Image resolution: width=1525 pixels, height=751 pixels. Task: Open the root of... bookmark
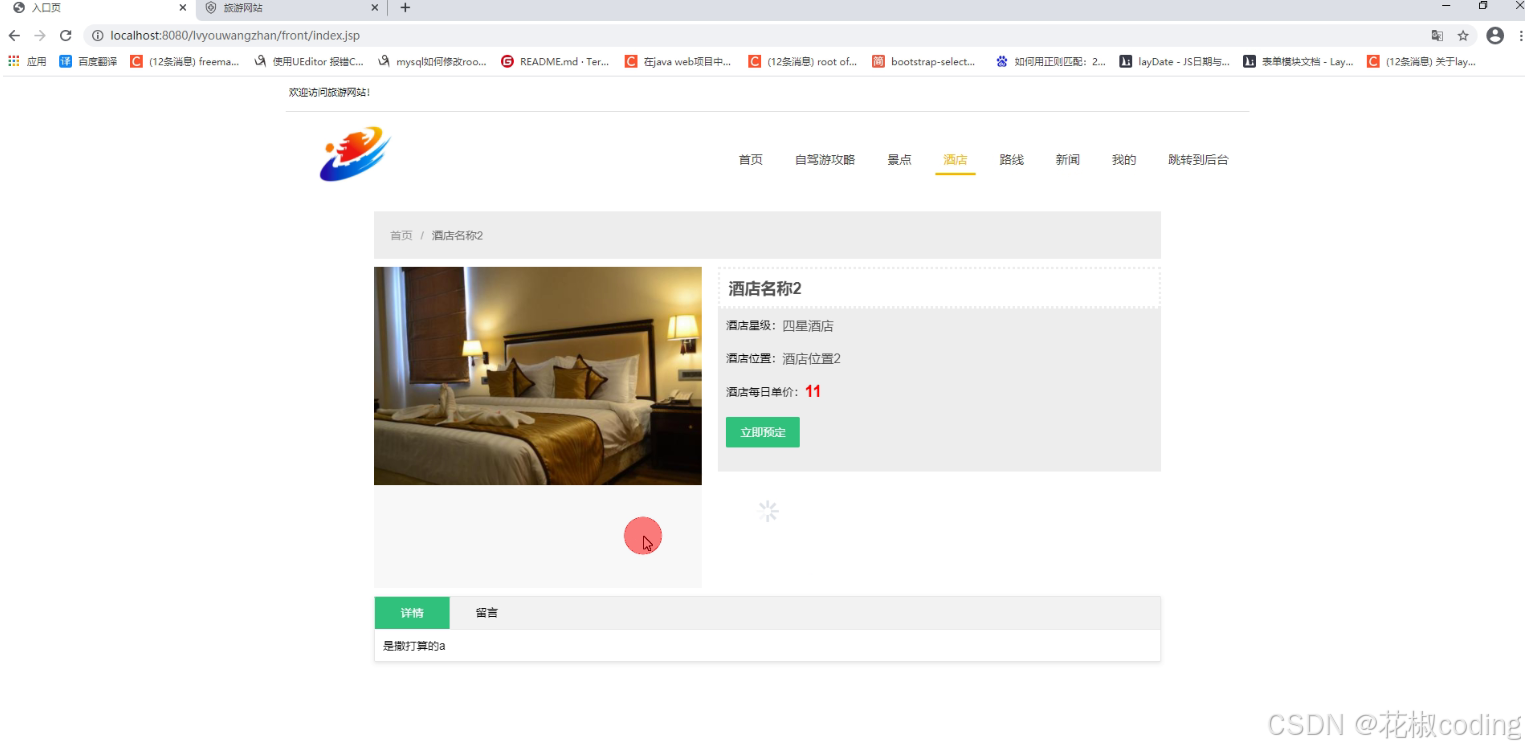coord(803,61)
